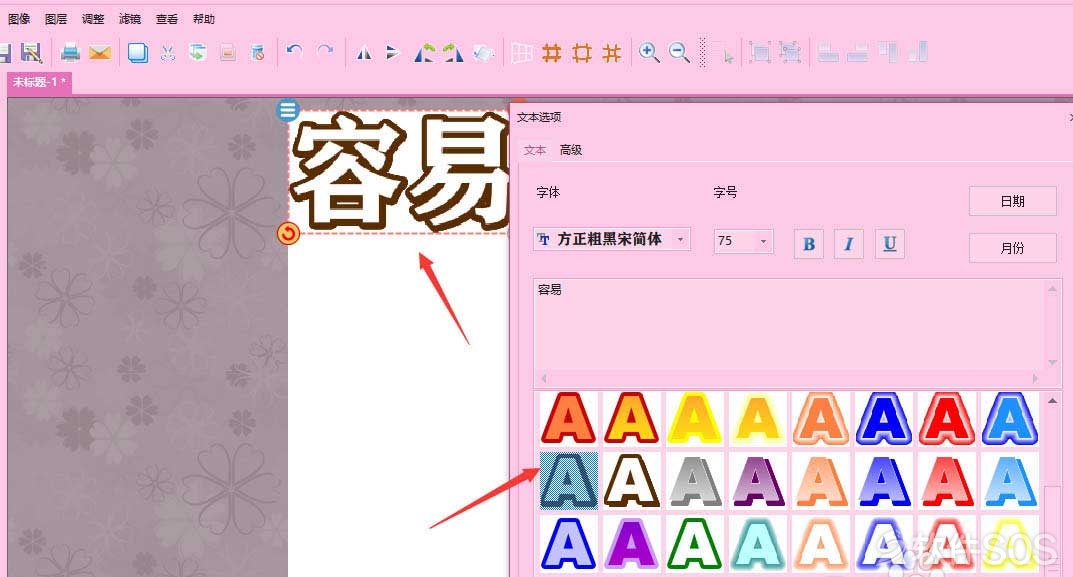Screen dimensions: 1073x577
Task: Toggle bold formatting button B
Action: coord(808,244)
